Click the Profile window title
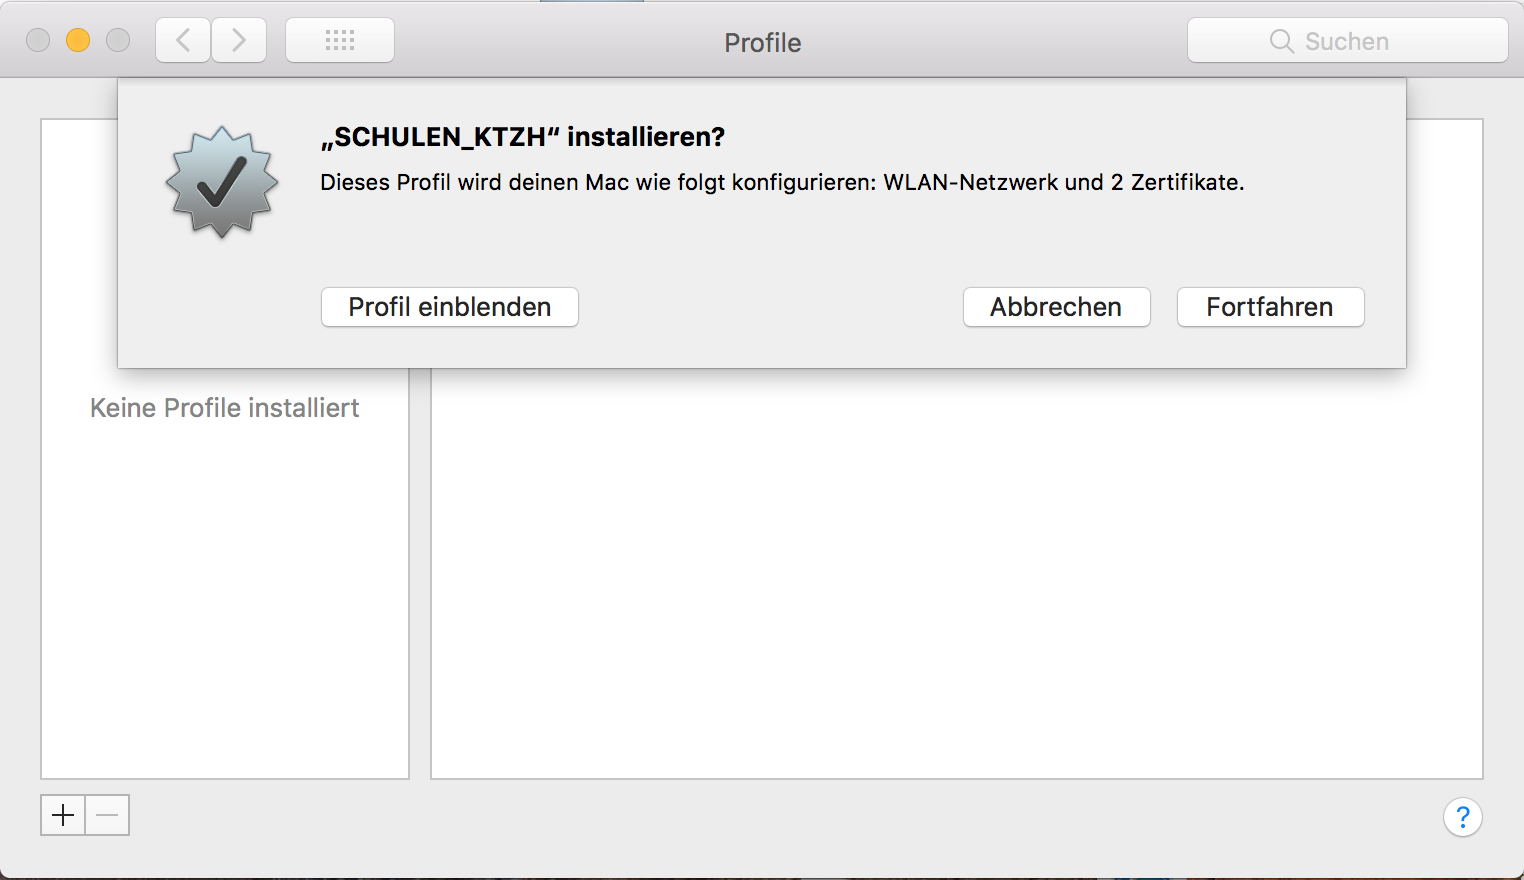Viewport: 1524px width, 880px height. coord(762,43)
